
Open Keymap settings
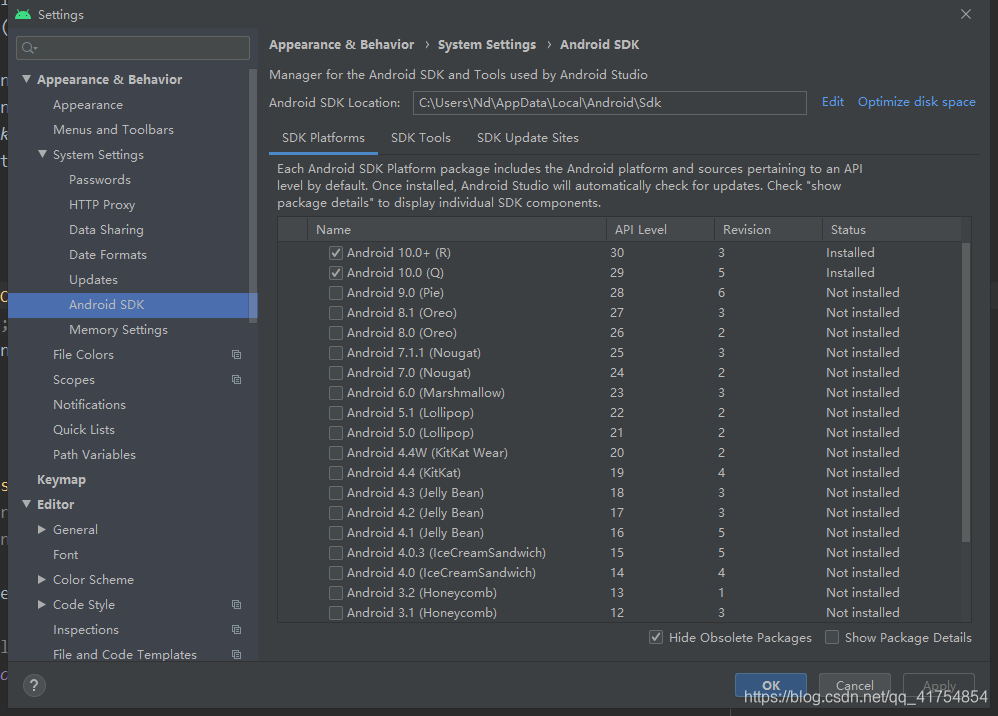click(x=61, y=479)
